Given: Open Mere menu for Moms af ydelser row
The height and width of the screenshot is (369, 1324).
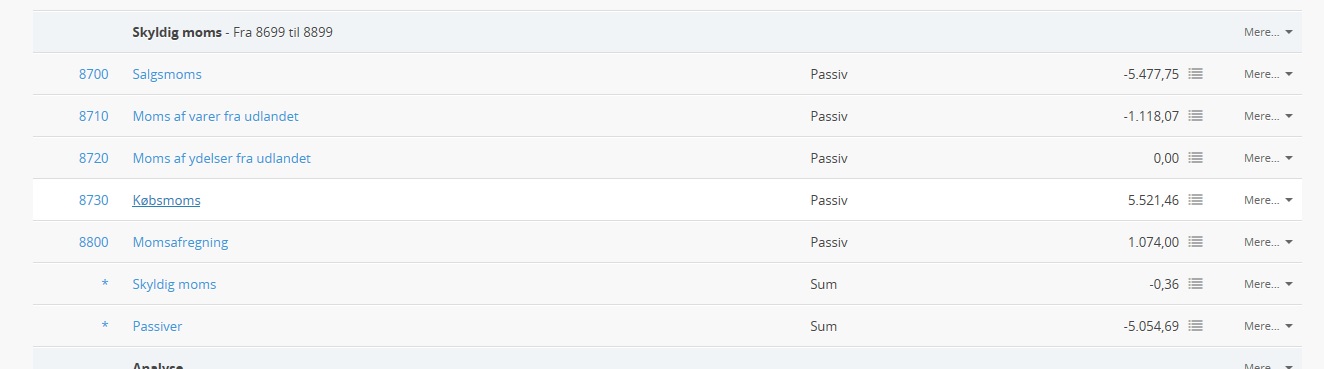Looking at the screenshot, I should [1268, 158].
